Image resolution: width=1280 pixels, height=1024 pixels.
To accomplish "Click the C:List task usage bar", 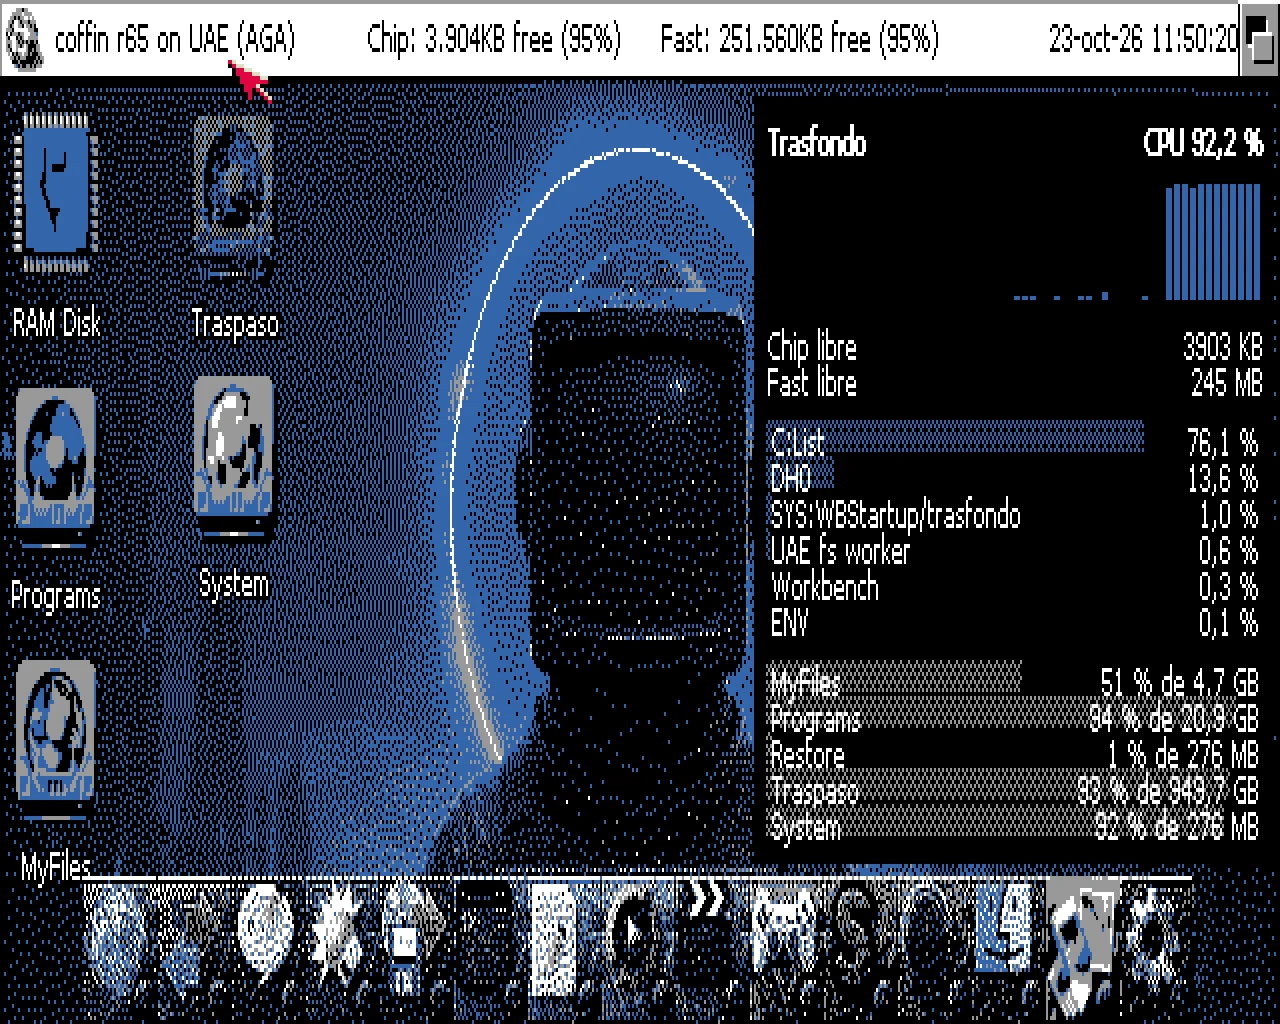I will 956,438.
